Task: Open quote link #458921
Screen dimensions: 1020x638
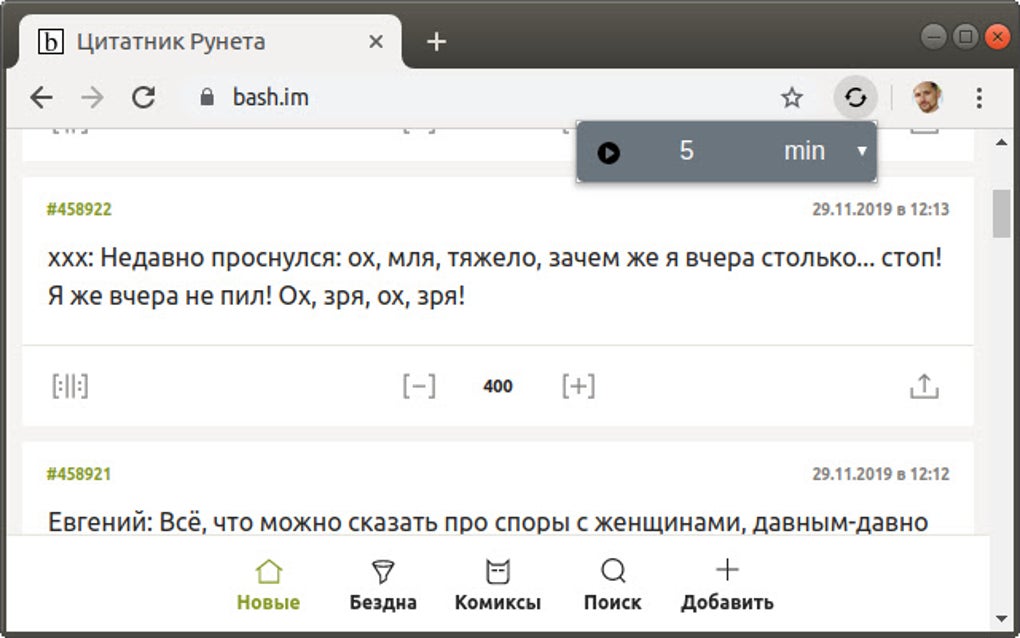Action: tap(79, 474)
